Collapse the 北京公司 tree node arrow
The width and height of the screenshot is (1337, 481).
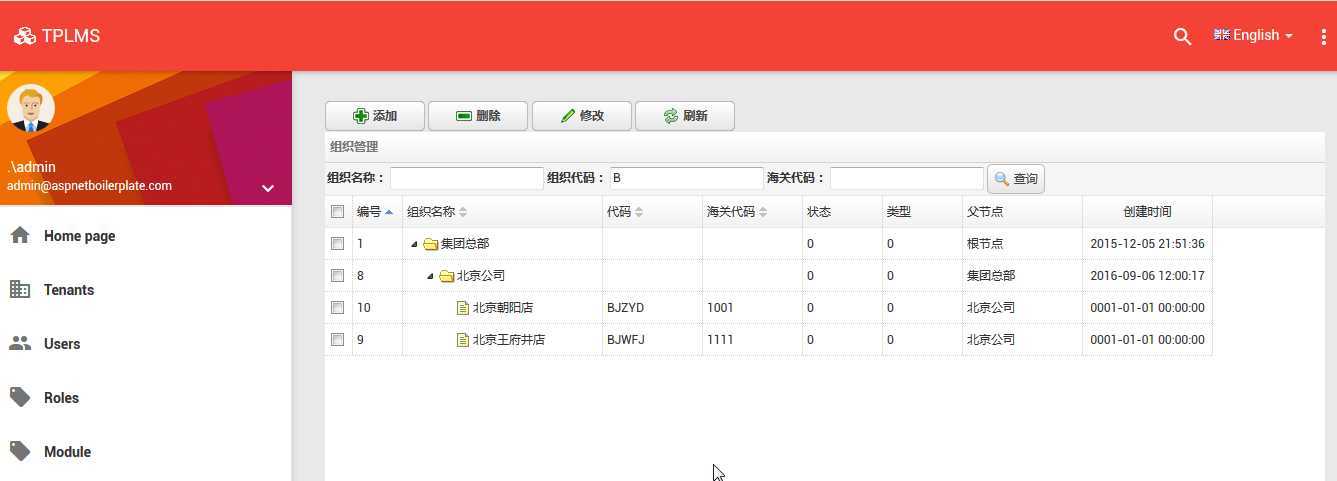click(430, 276)
